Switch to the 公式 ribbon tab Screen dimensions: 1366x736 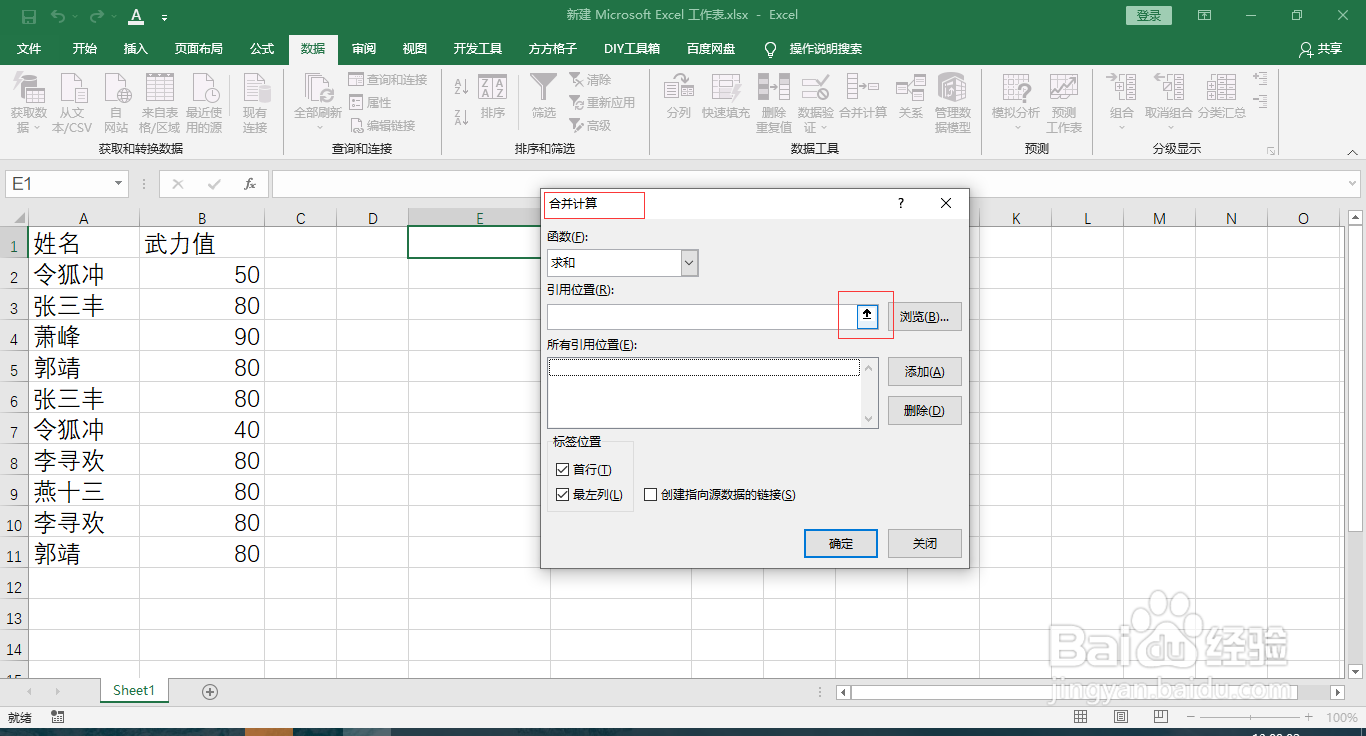(x=261, y=48)
